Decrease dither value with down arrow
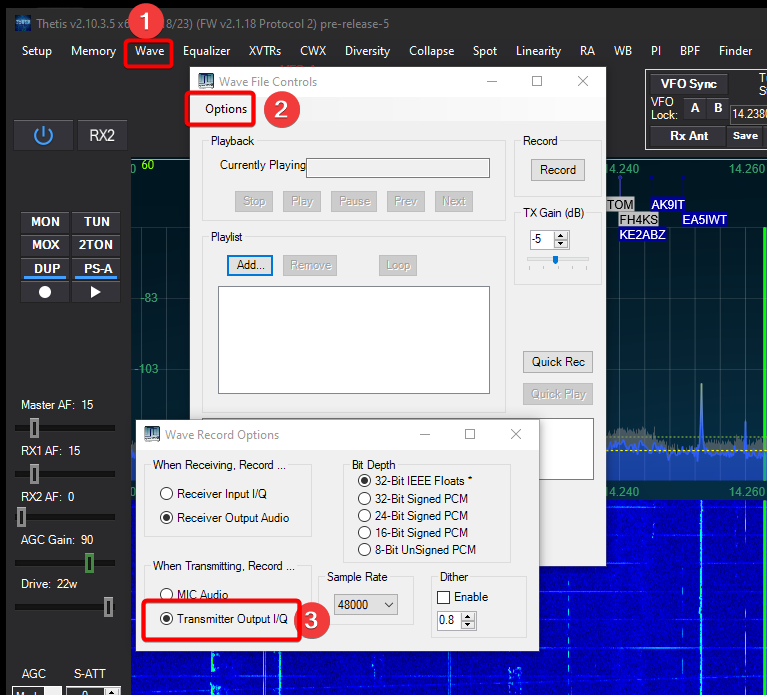767x695 pixels. (469, 626)
